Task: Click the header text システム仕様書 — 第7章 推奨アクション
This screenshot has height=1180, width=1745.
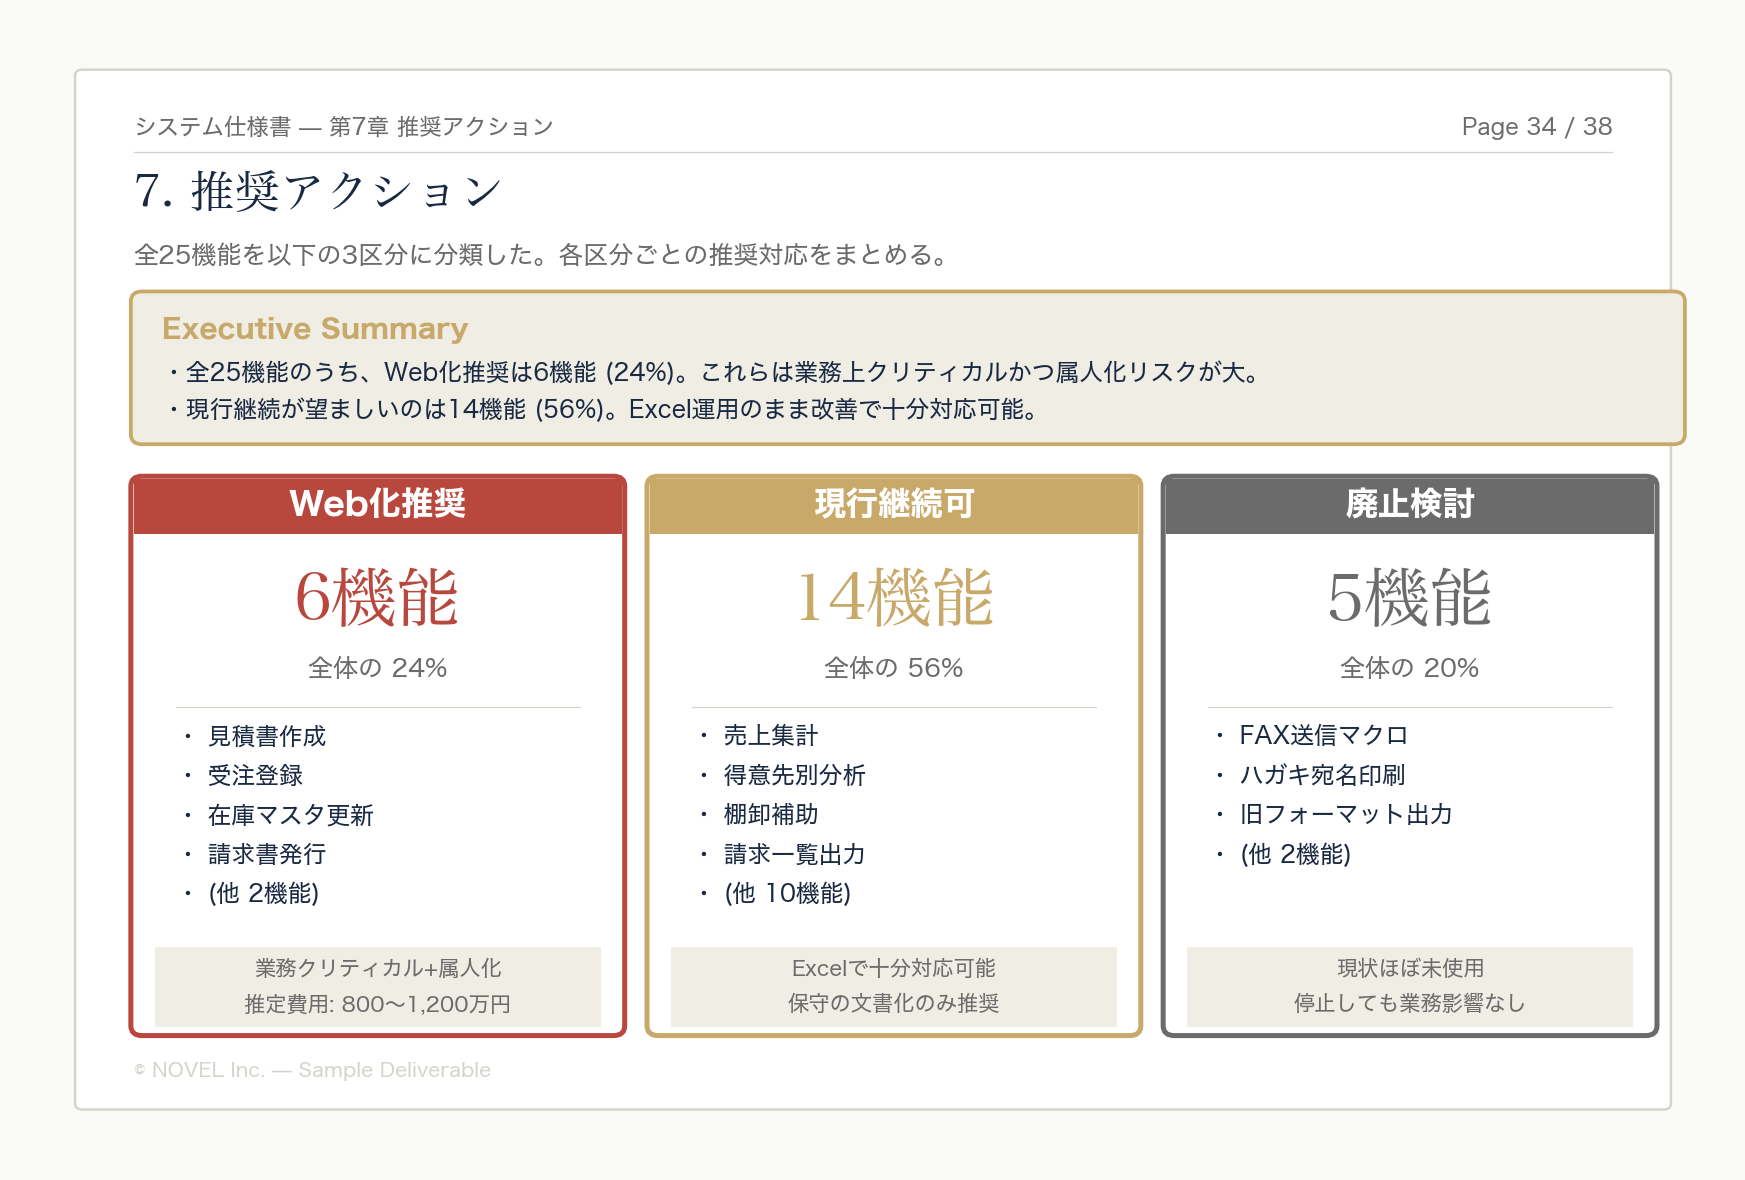Action: point(344,127)
